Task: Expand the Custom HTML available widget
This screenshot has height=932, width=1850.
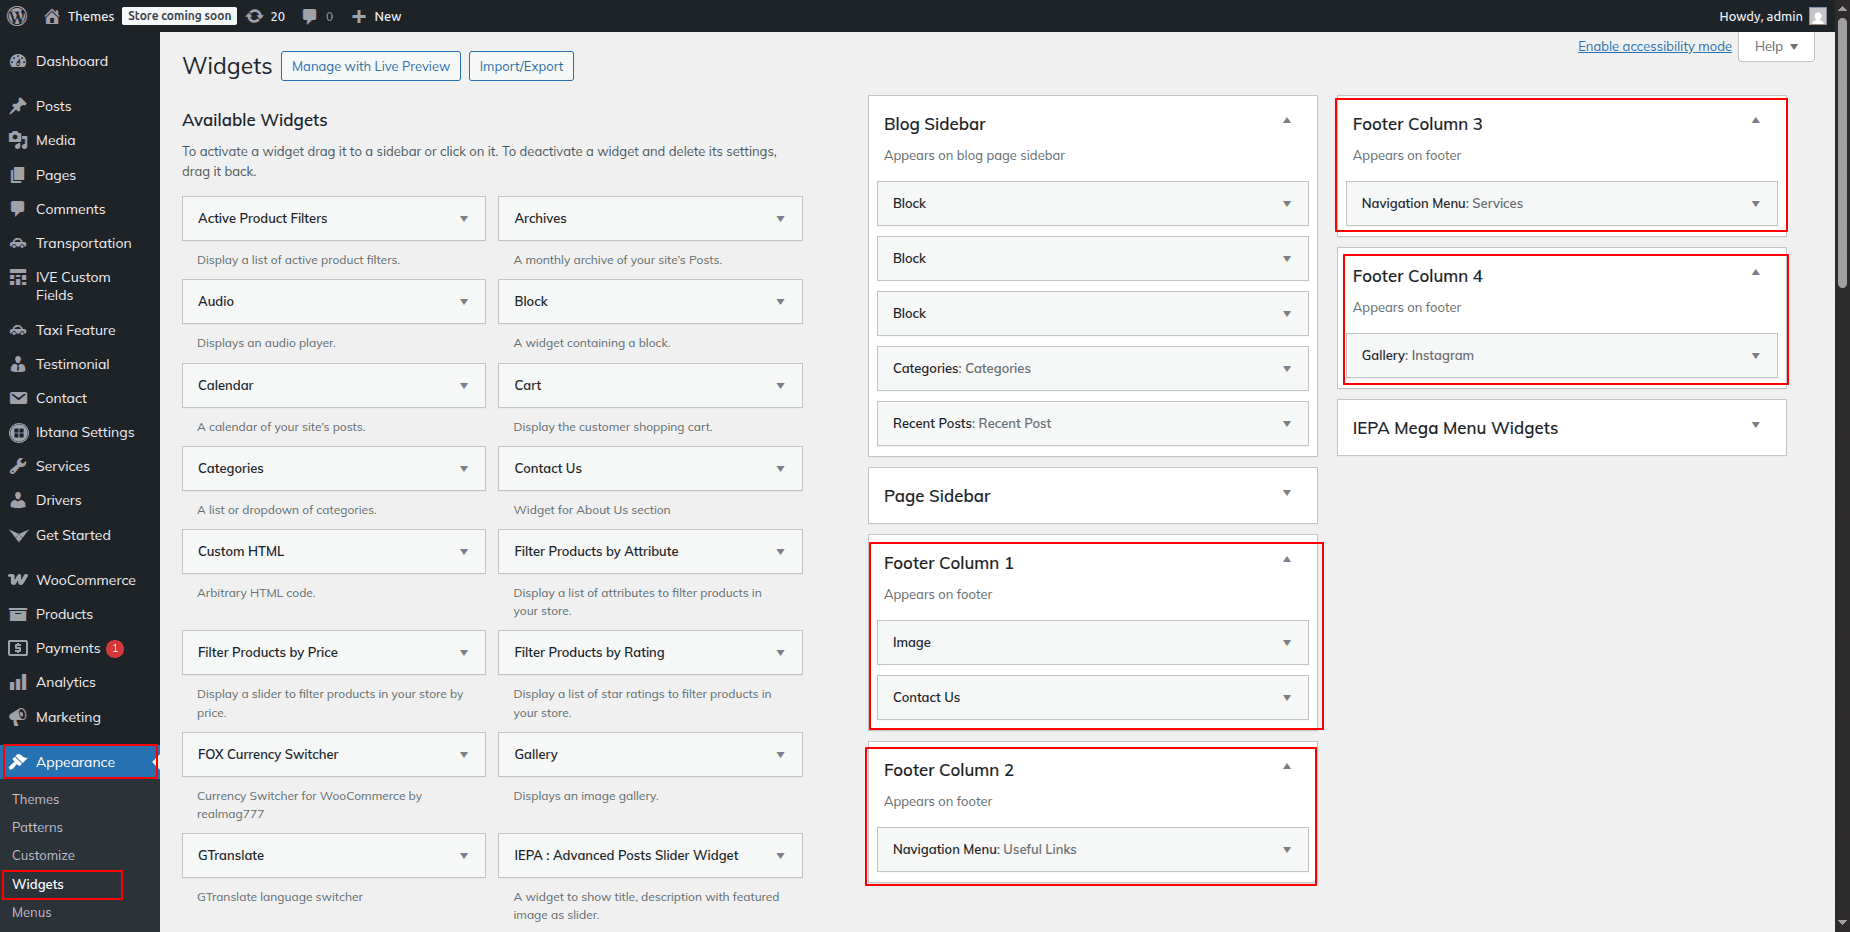Action: pos(464,552)
